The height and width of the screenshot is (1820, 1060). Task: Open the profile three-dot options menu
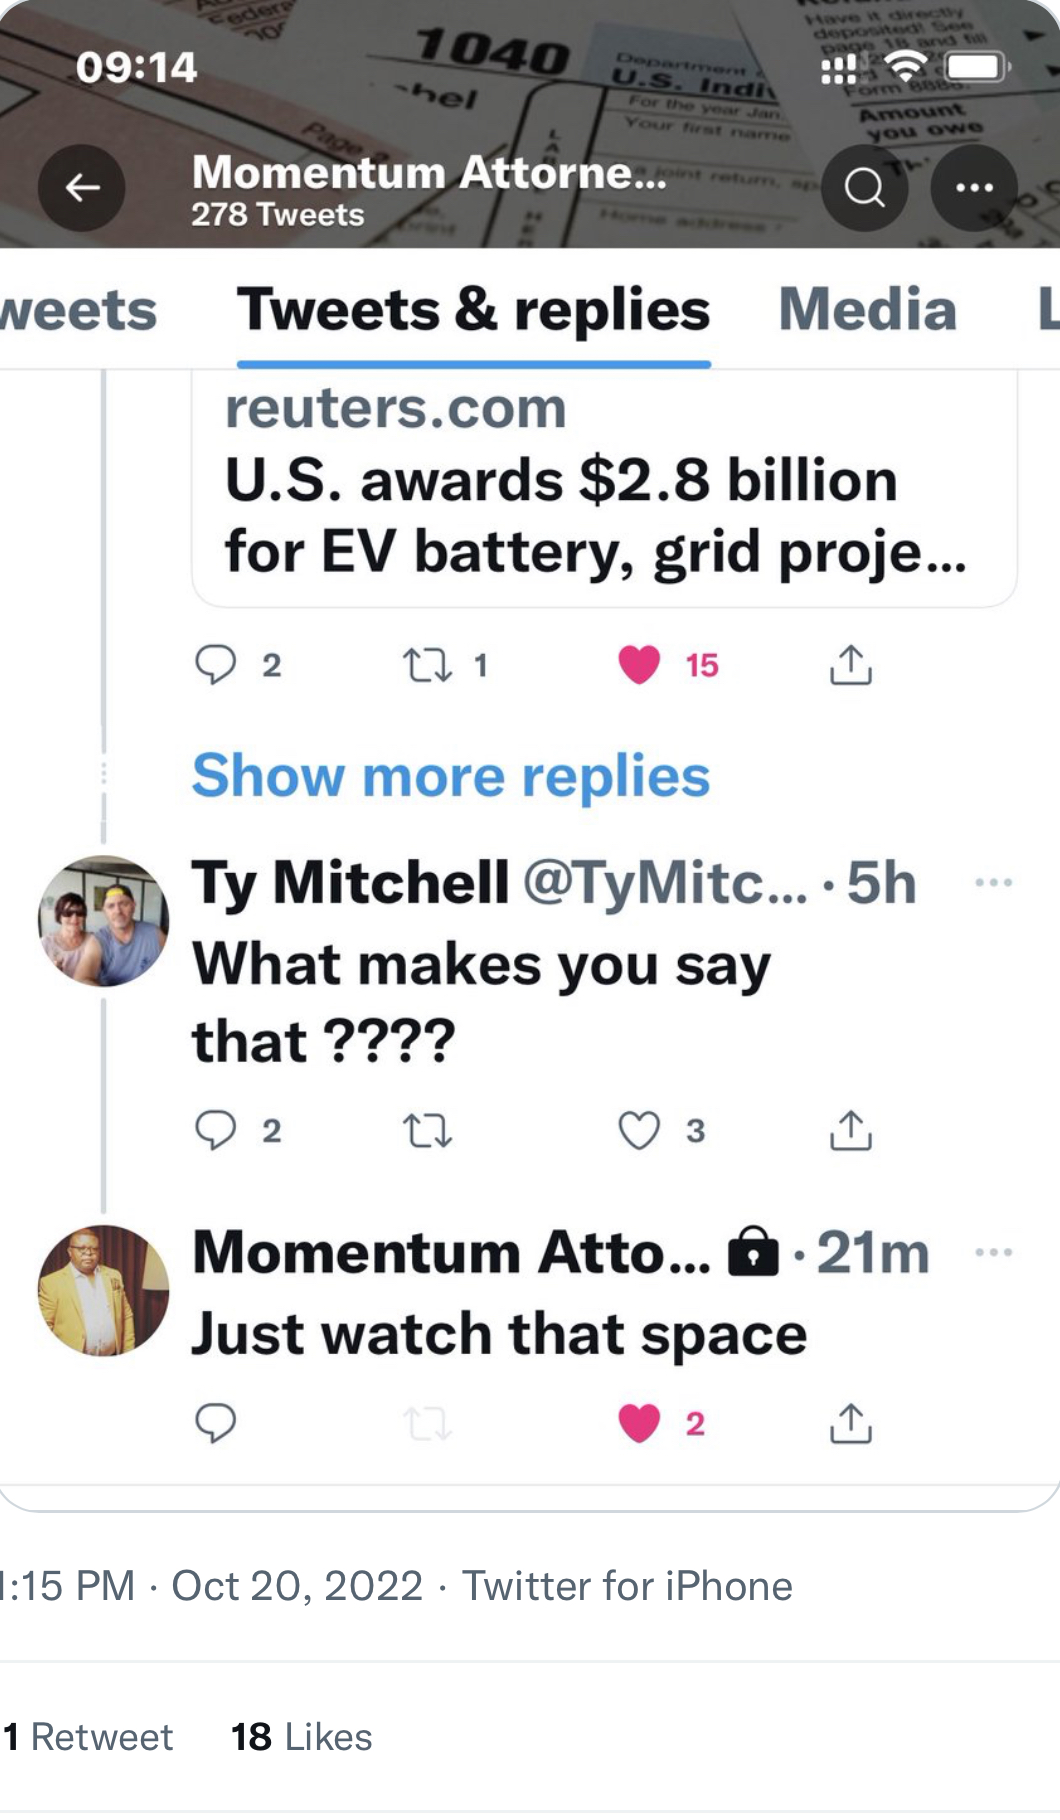point(974,188)
